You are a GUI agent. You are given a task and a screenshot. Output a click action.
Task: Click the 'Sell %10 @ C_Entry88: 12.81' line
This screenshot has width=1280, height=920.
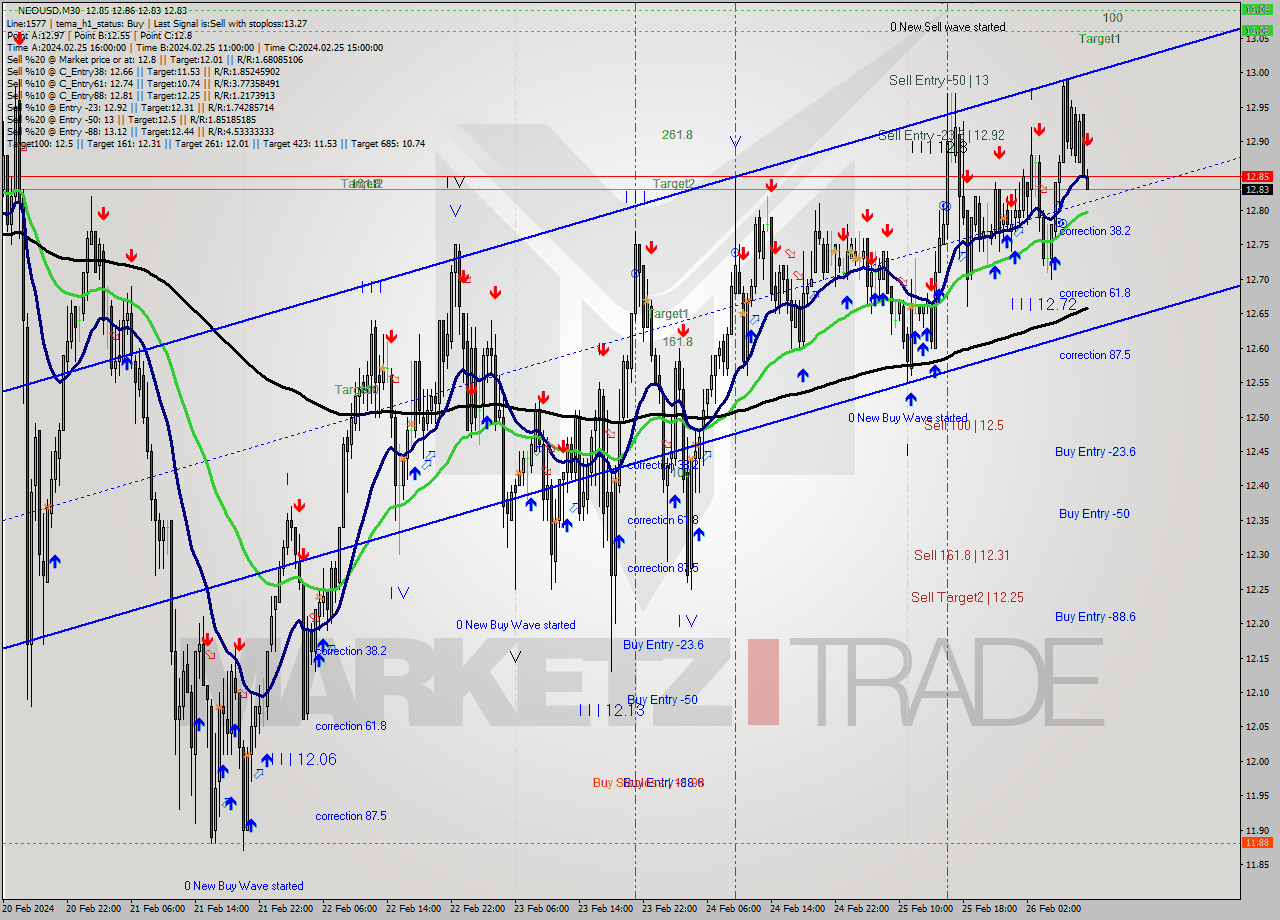(x=140, y=95)
